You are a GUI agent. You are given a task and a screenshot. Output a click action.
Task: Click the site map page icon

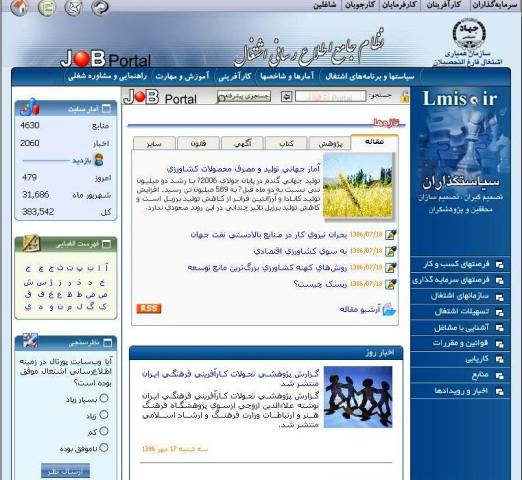[47, 8]
